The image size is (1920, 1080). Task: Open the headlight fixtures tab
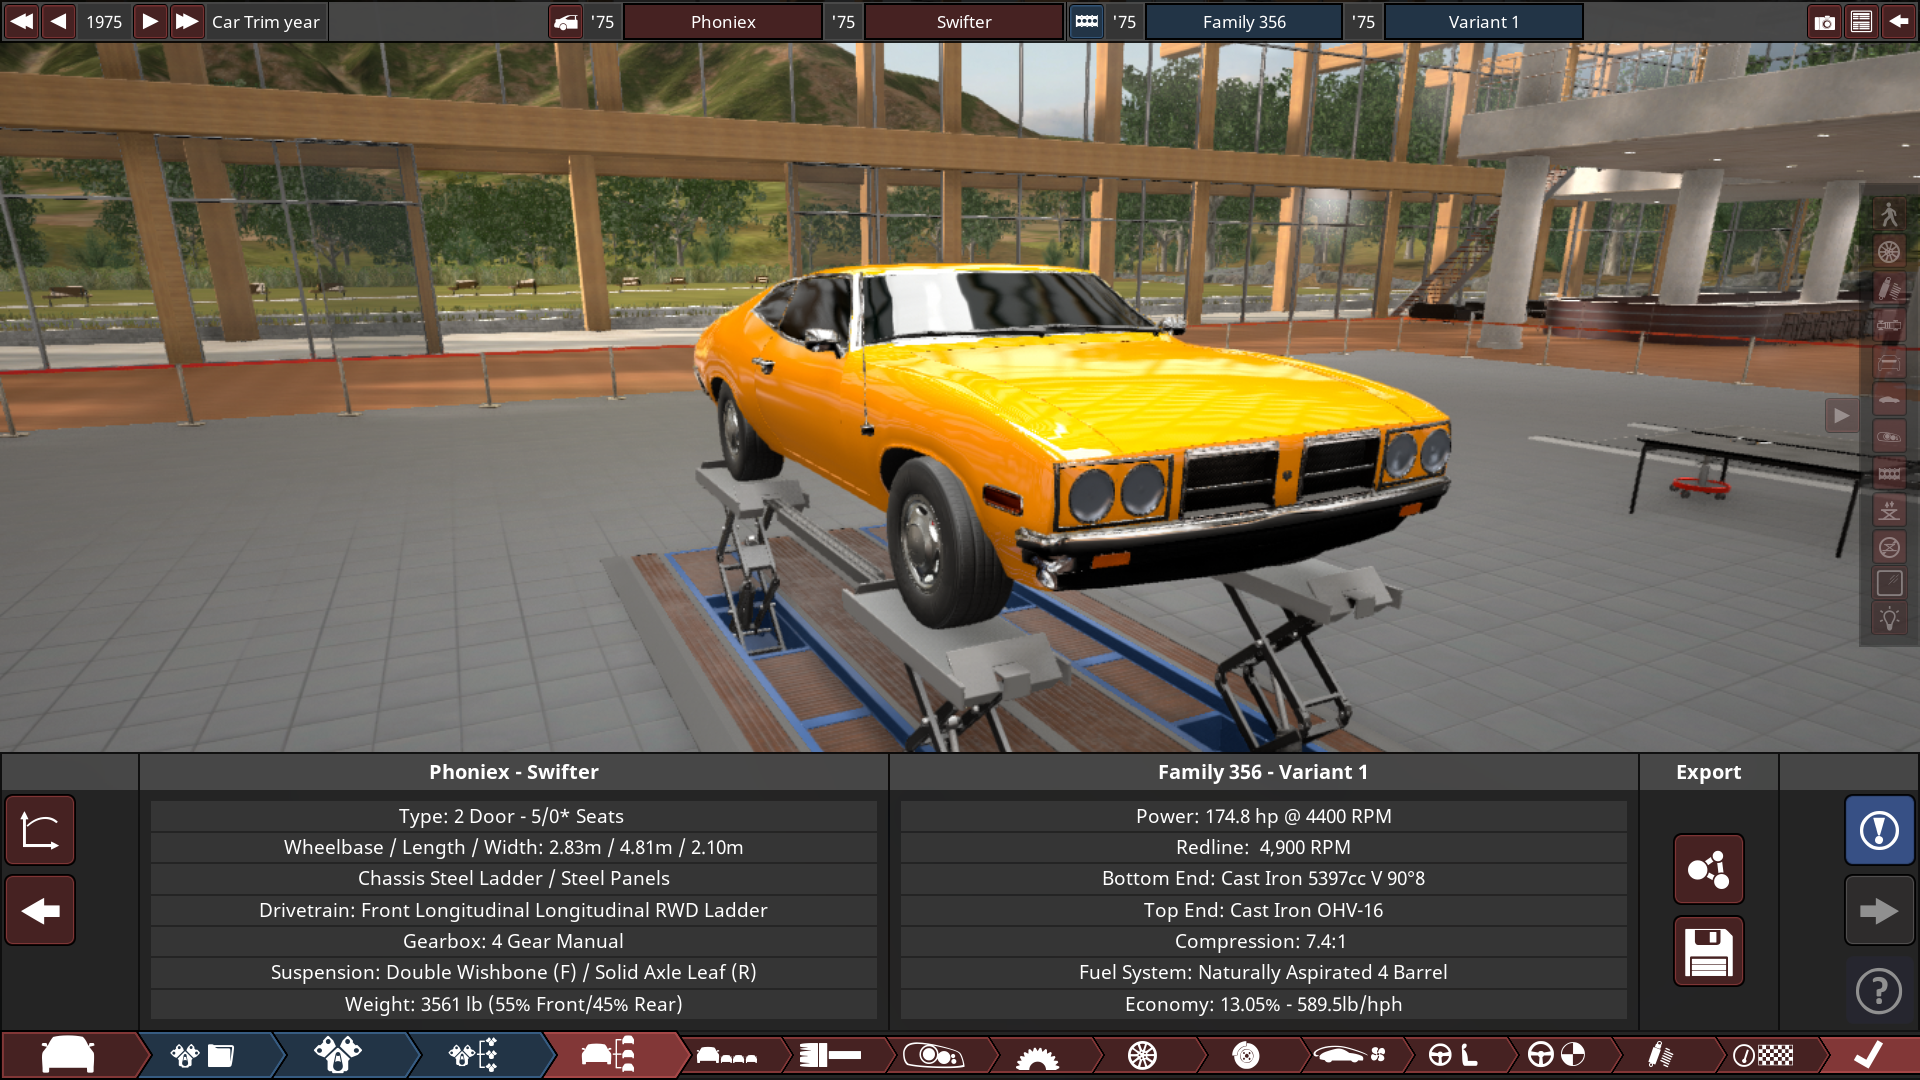tap(933, 1055)
